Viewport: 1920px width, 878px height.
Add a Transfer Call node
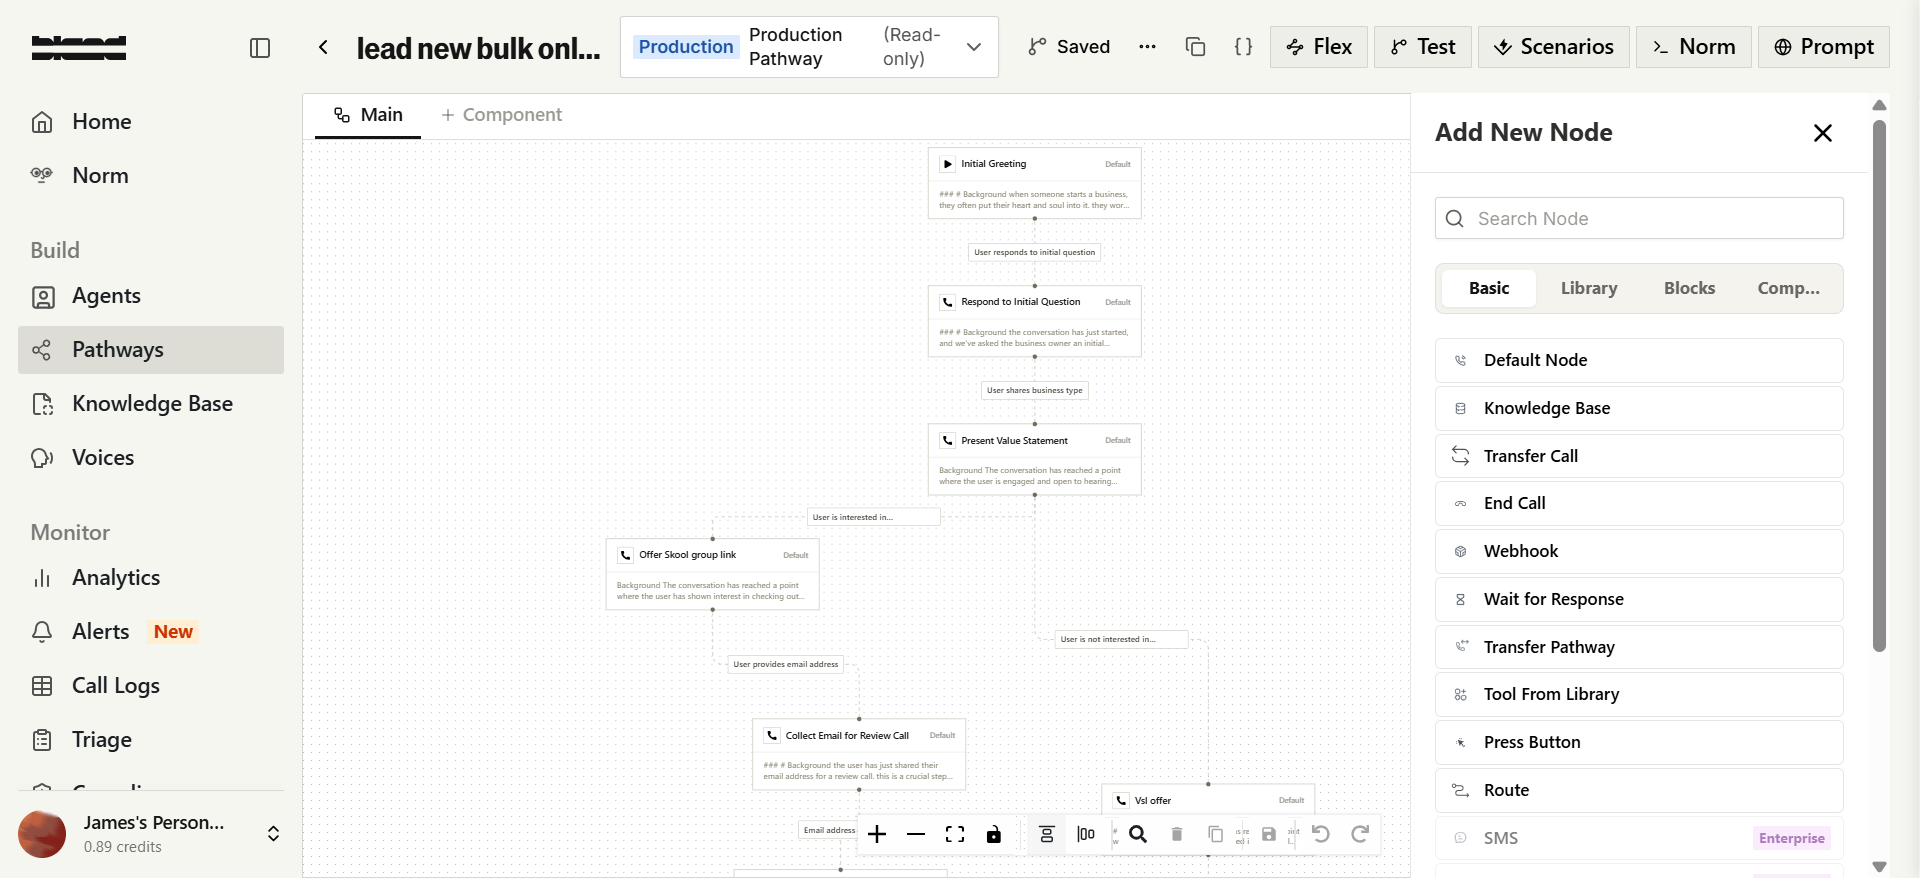point(1639,456)
